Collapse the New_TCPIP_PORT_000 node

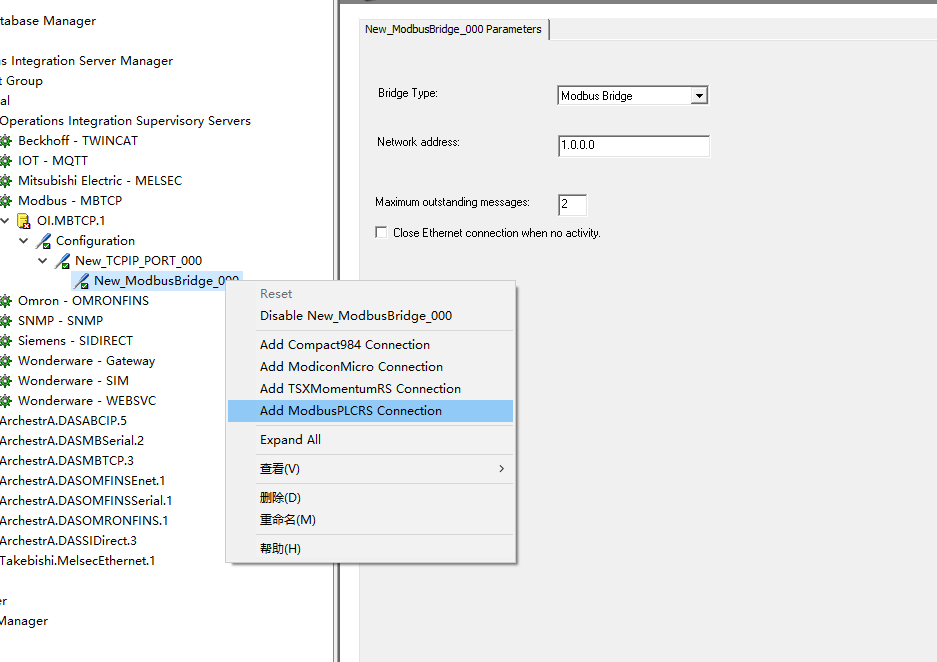pos(43,261)
